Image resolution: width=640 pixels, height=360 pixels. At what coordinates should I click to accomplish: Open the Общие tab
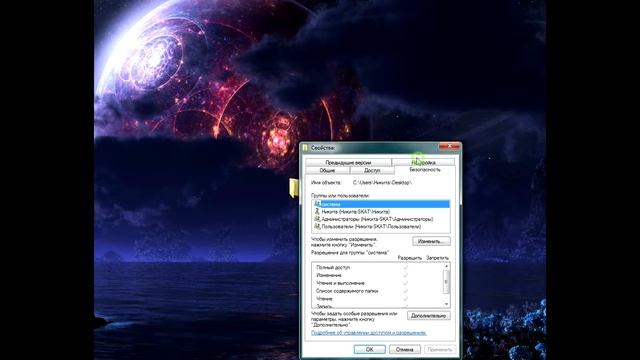pyautogui.click(x=327, y=170)
